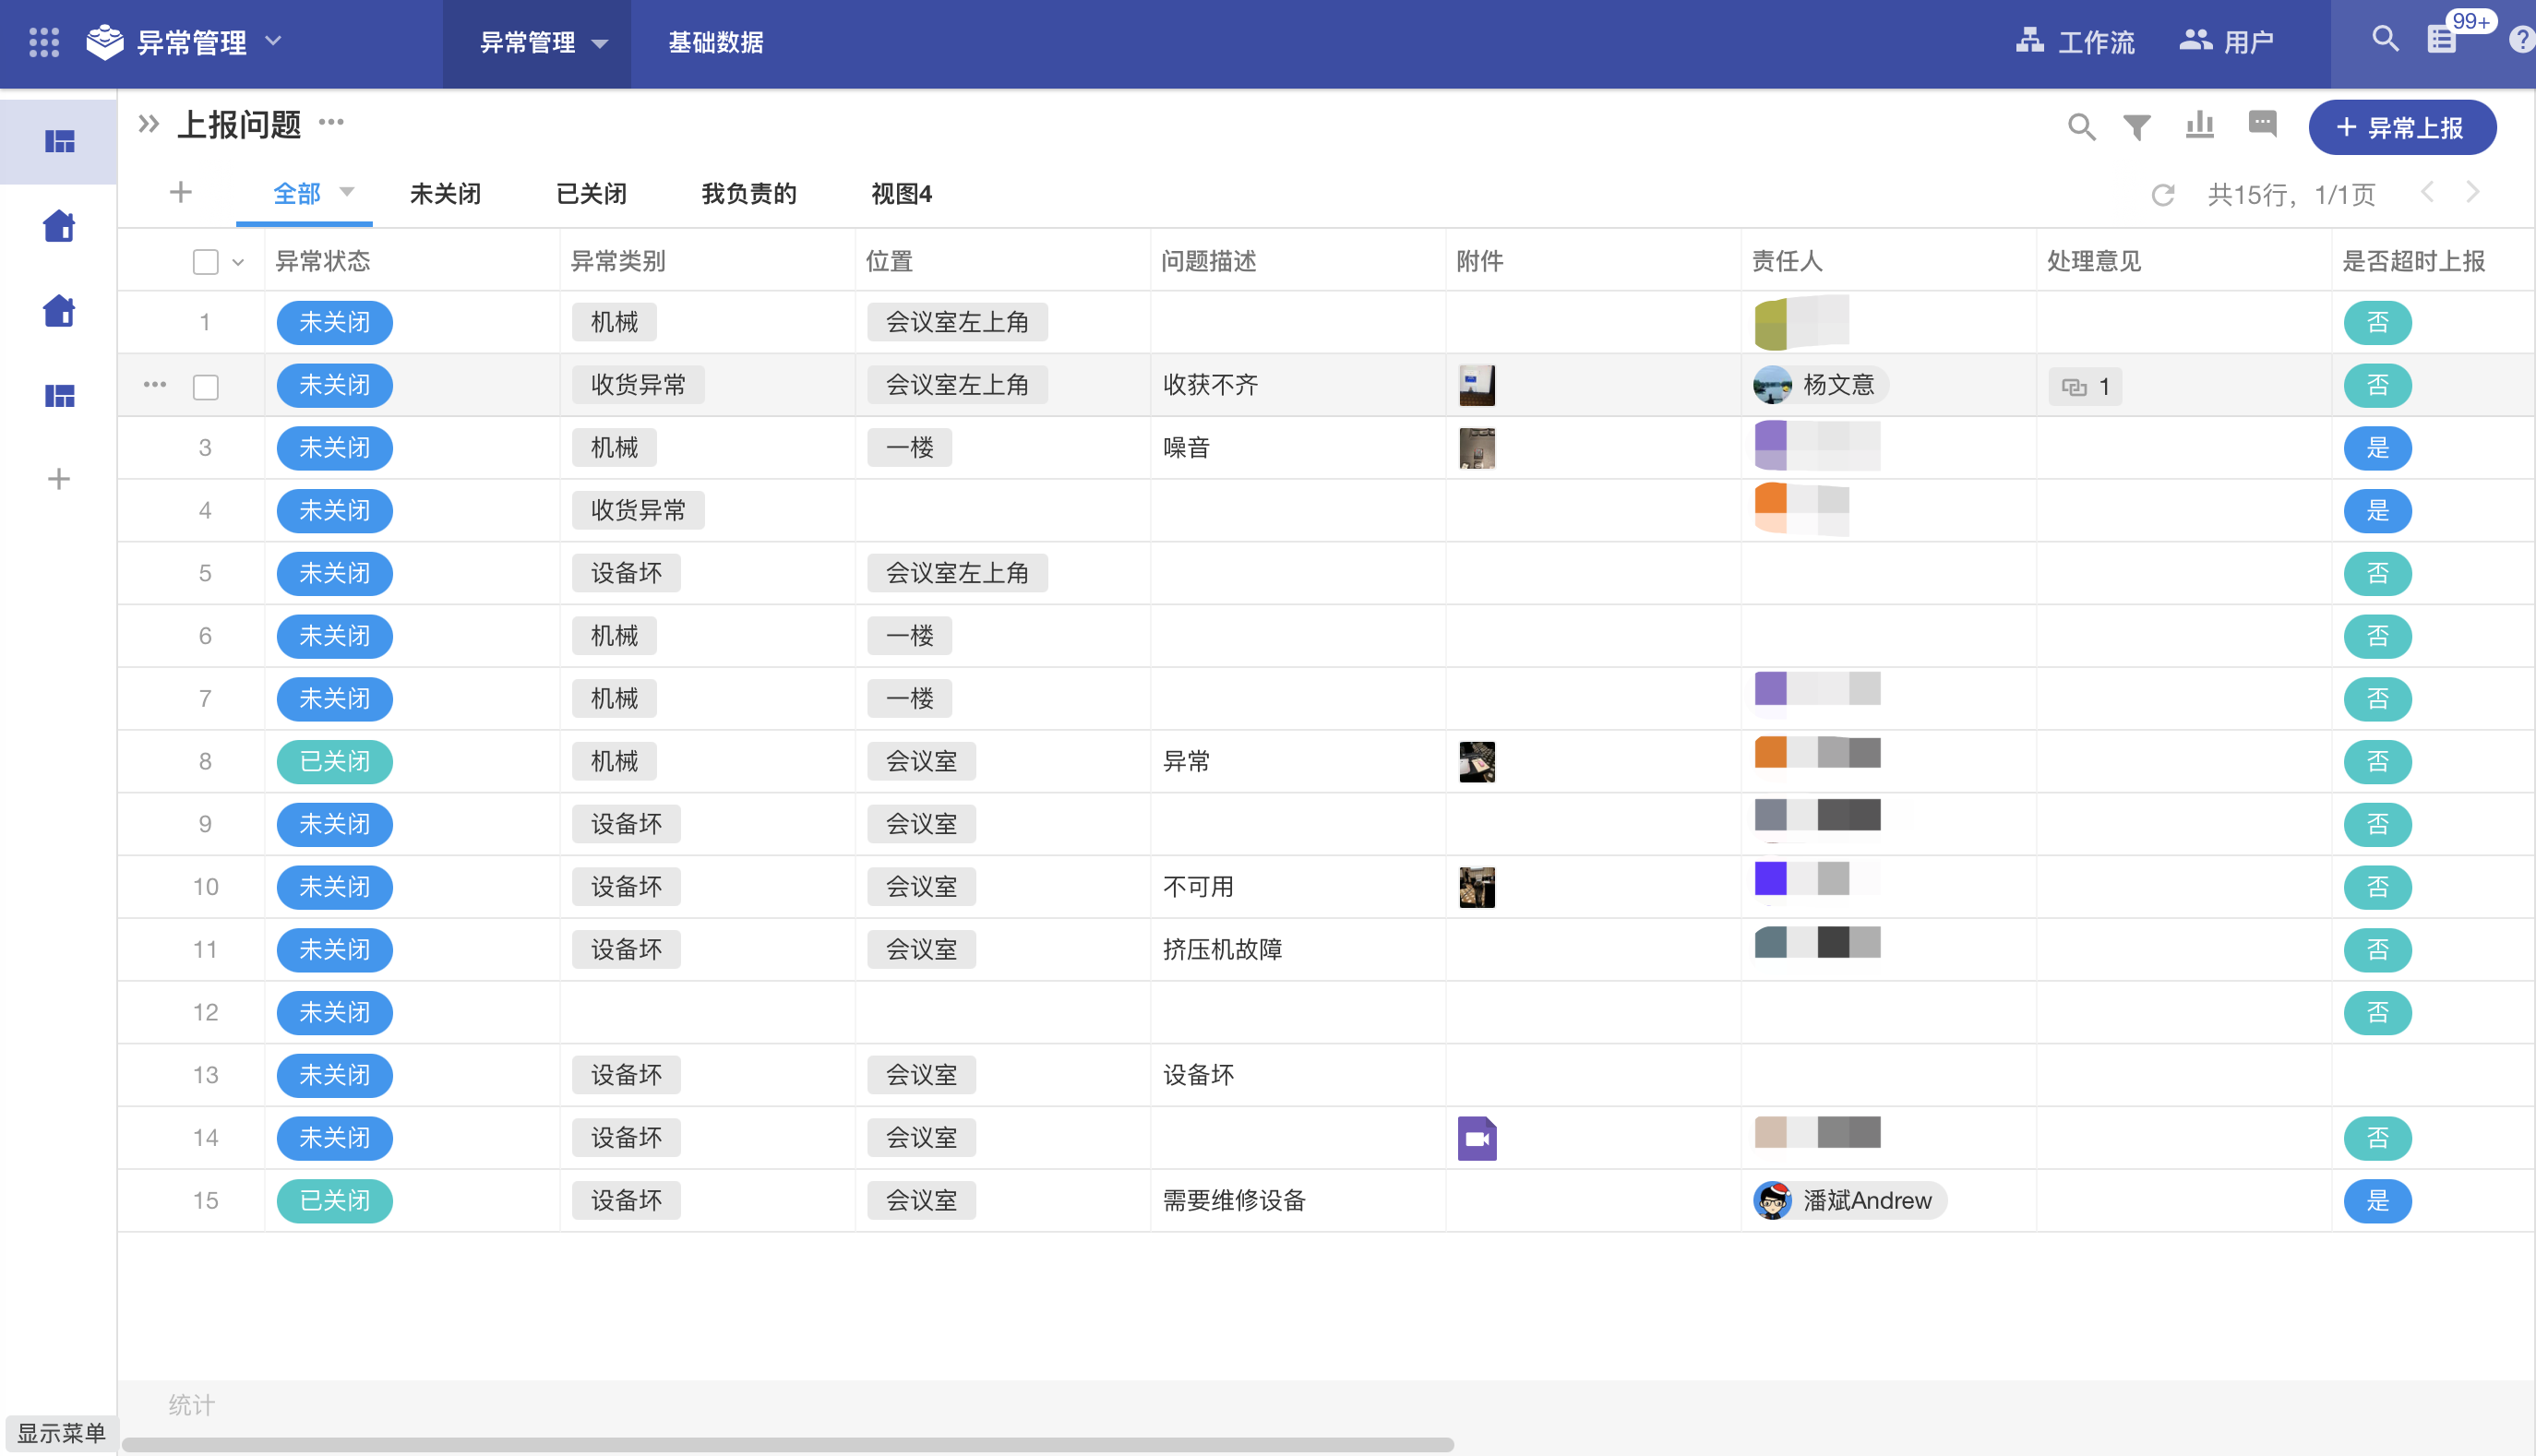Expand the 异常管理 app title dropdown
This screenshot has width=2536, height=1456.
[x=274, y=42]
